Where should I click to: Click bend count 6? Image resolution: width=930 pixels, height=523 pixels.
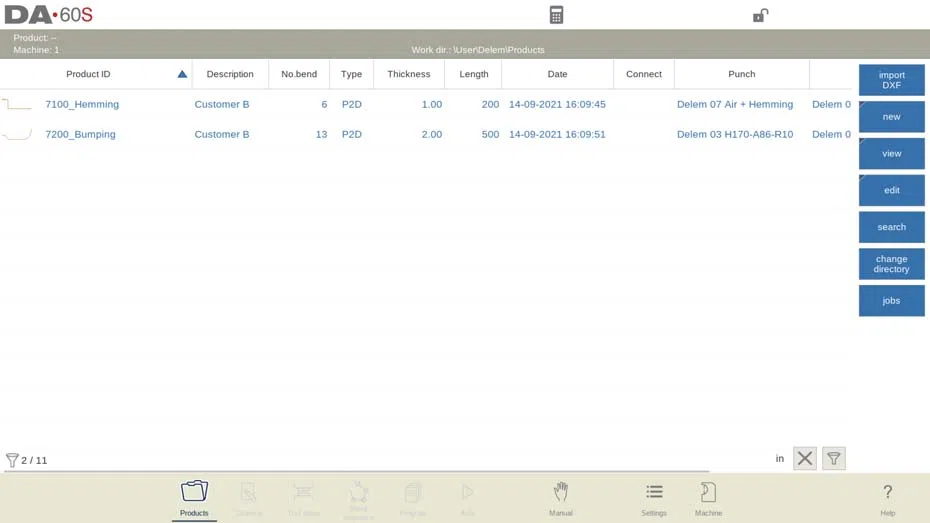click(x=324, y=104)
